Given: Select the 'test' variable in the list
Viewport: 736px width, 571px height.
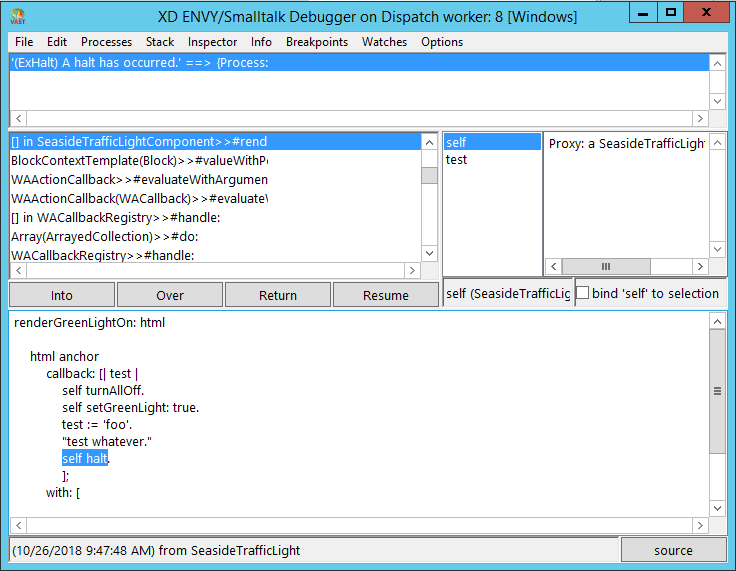Looking at the screenshot, I should click(x=457, y=160).
